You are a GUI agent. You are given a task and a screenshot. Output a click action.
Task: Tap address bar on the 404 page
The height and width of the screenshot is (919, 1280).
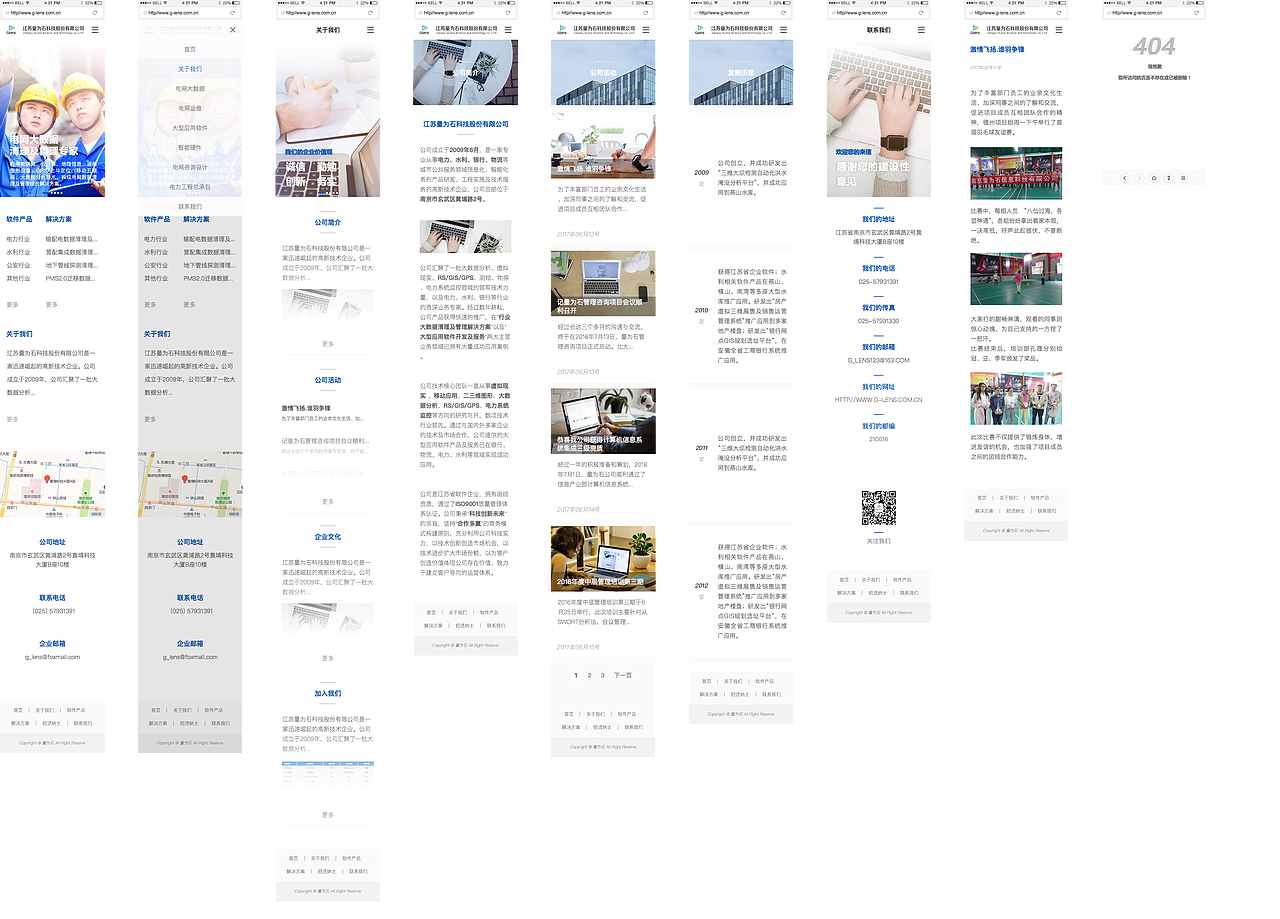[x=1153, y=14]
